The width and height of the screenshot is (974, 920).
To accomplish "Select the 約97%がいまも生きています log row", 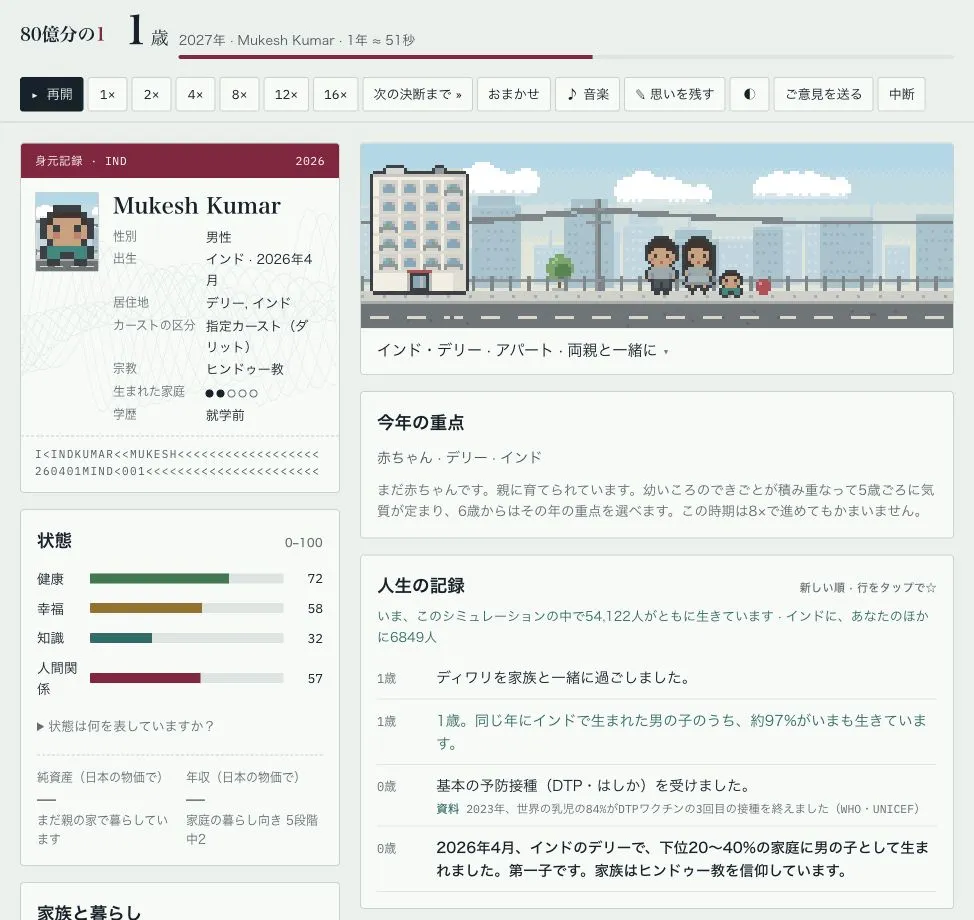I will (x=656, y=732).
